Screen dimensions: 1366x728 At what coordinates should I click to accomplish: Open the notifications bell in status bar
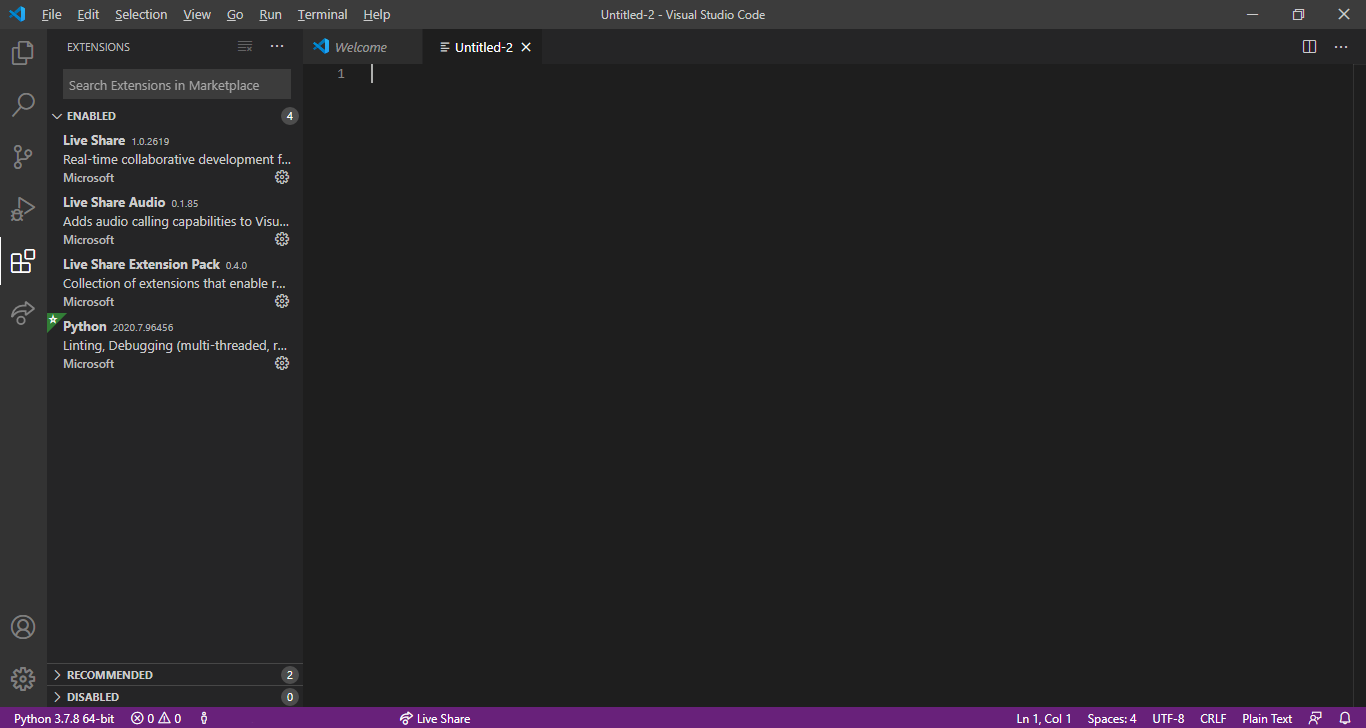1345,718
